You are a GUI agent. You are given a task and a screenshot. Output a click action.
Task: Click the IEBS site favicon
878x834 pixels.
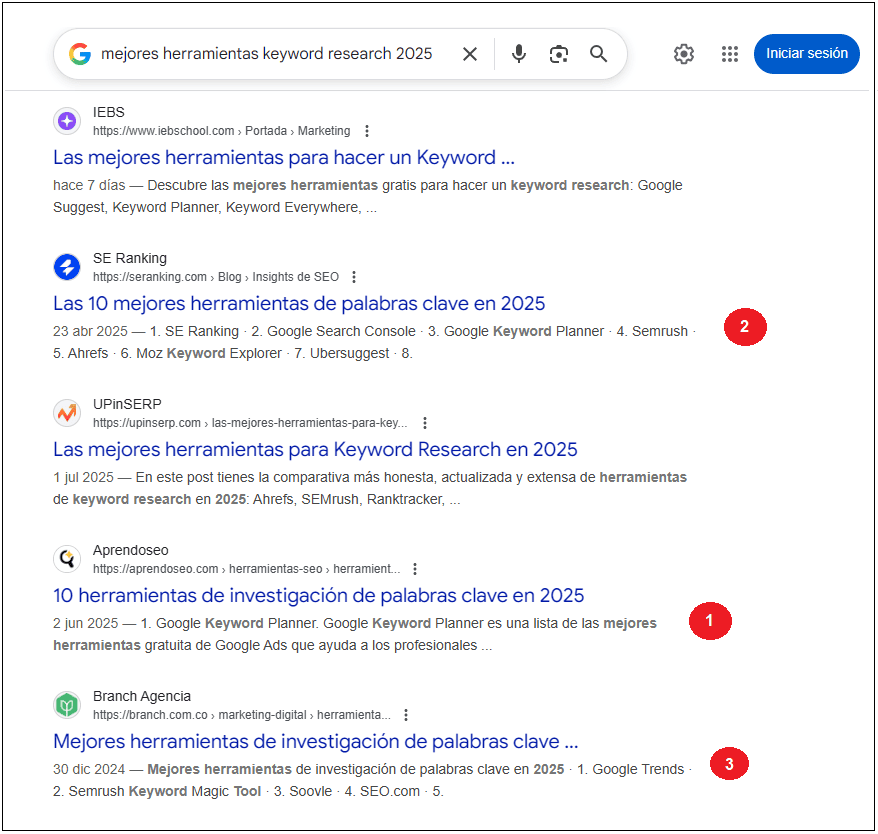[66, 120]
